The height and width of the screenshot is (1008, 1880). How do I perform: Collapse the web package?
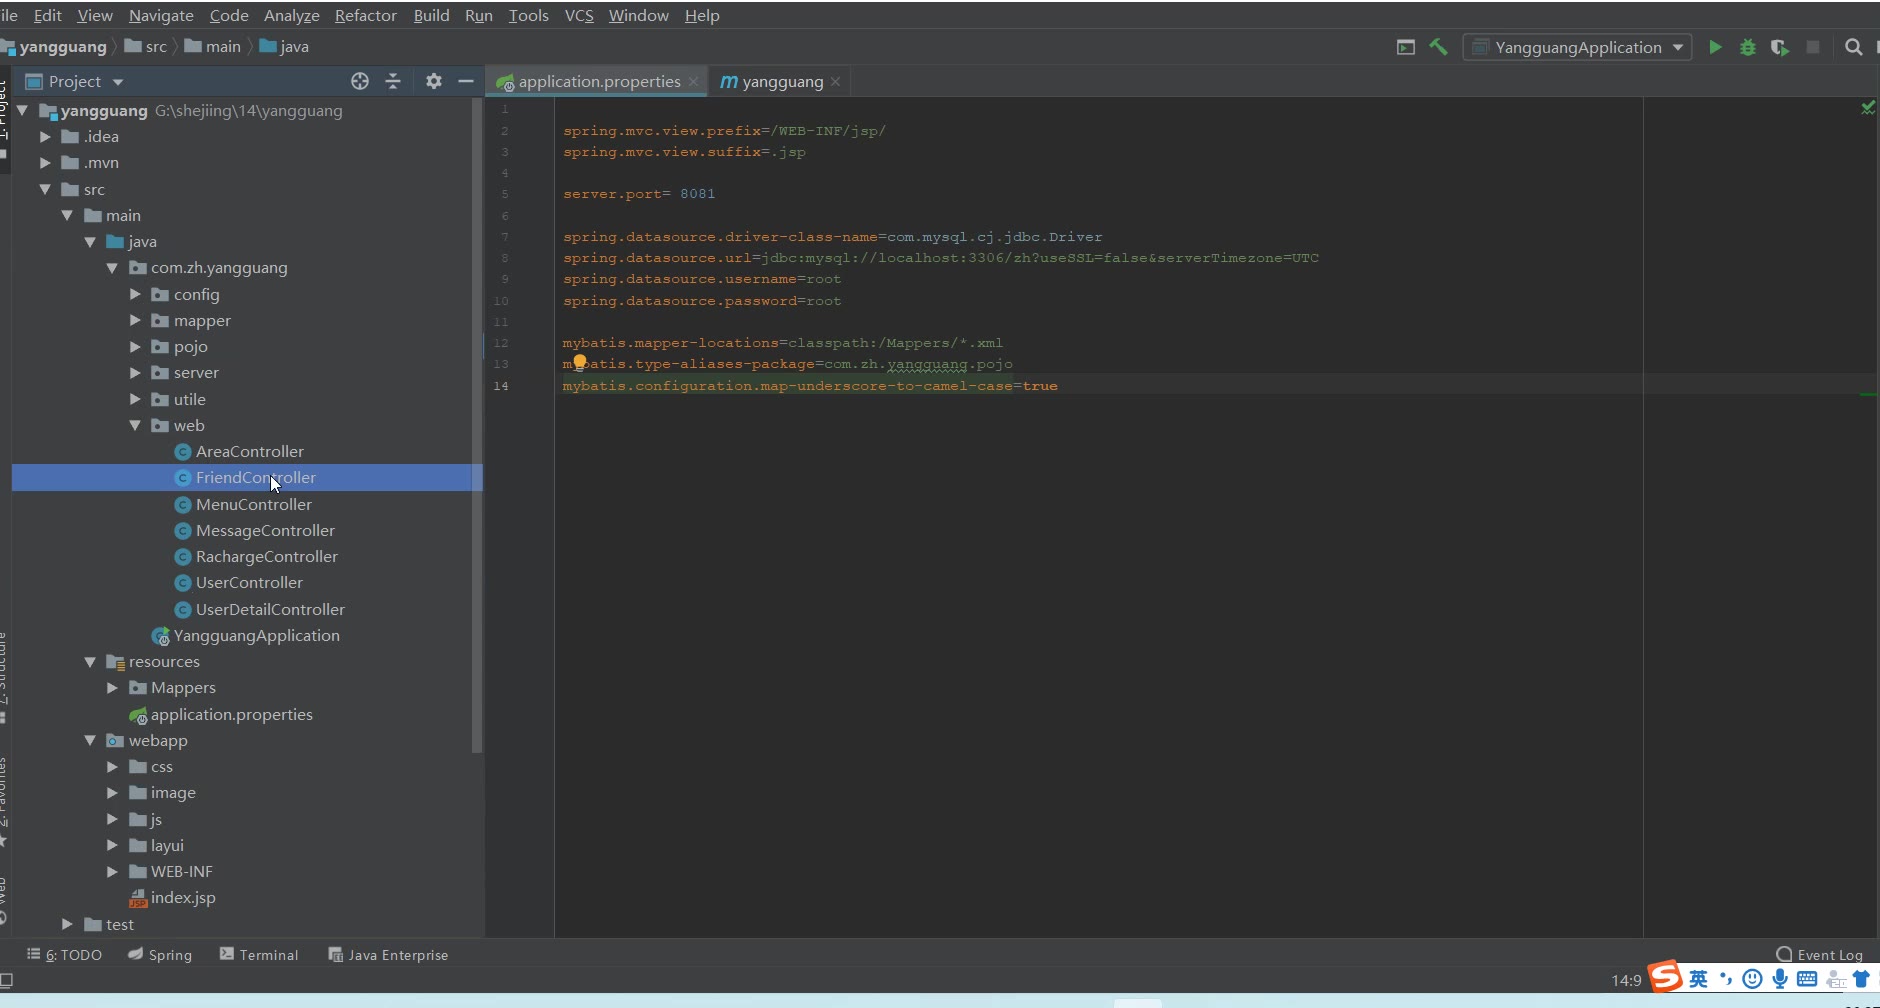click(x=135, y=425)
